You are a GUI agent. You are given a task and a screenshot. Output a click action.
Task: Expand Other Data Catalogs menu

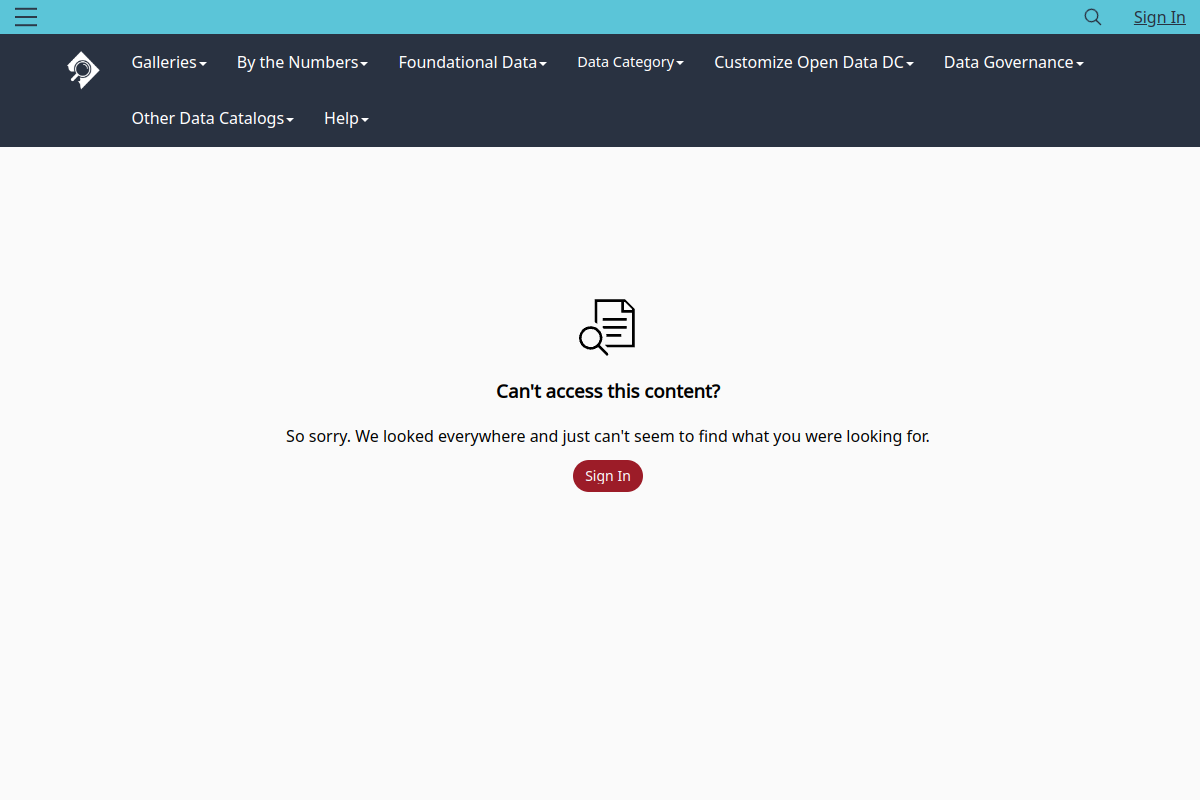coord(212,118)
